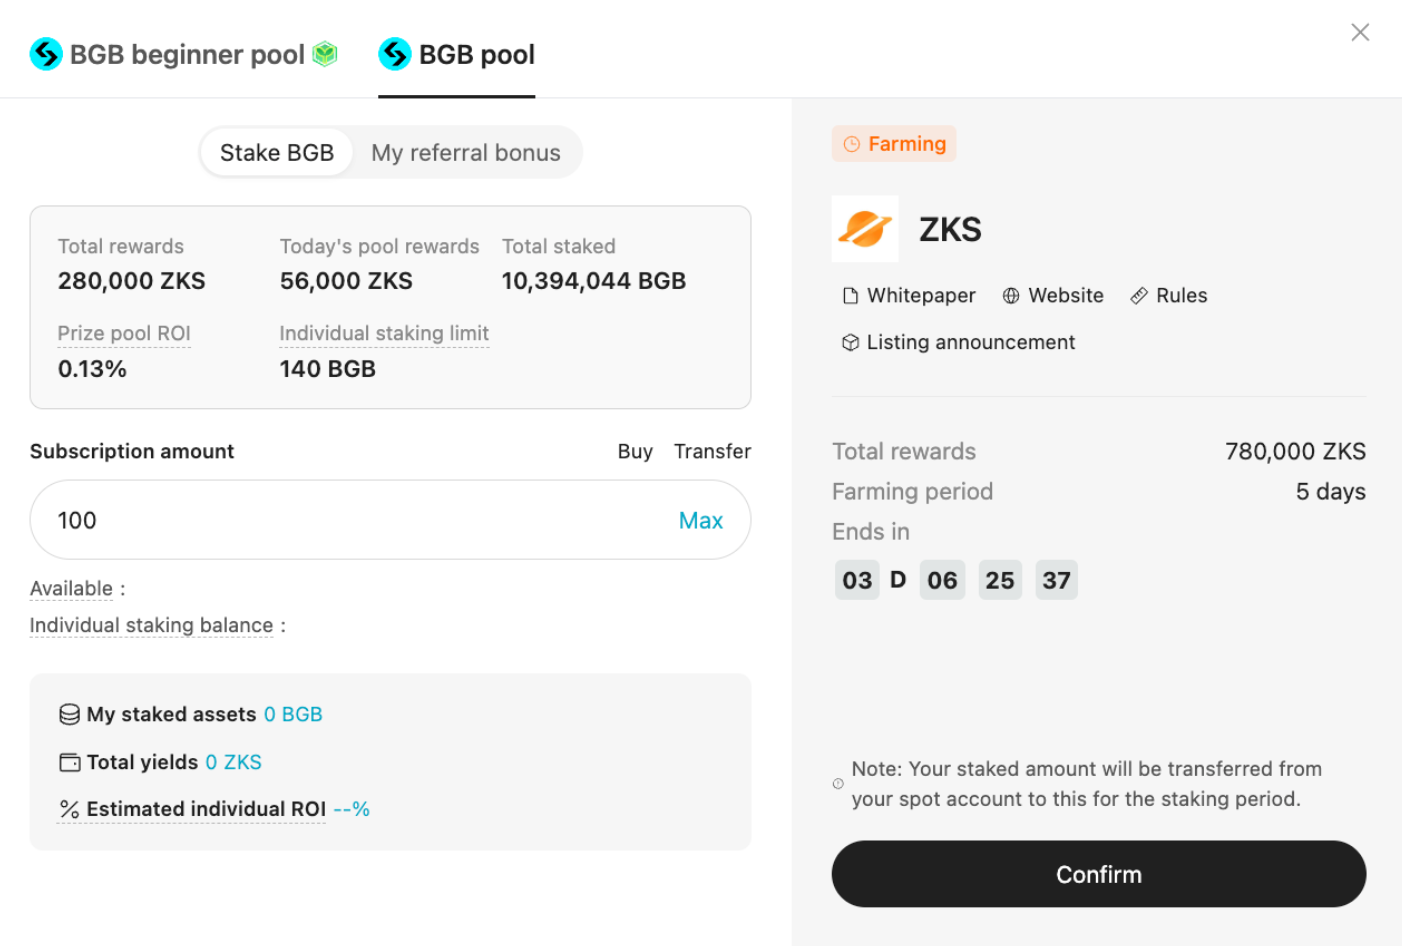
Task: Click the 5 days farming period value
Action: point(1331,491)
